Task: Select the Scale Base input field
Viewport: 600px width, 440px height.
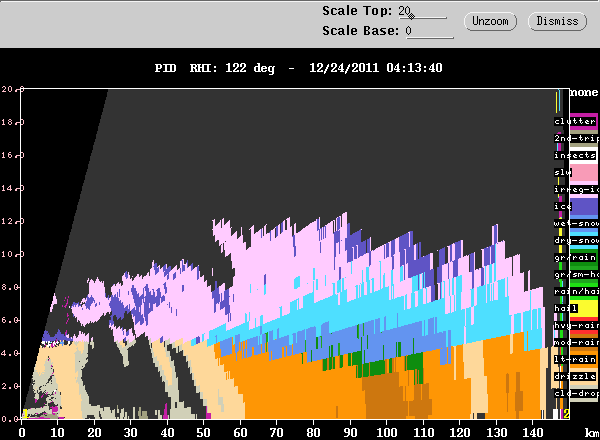Action: (429, 31)
